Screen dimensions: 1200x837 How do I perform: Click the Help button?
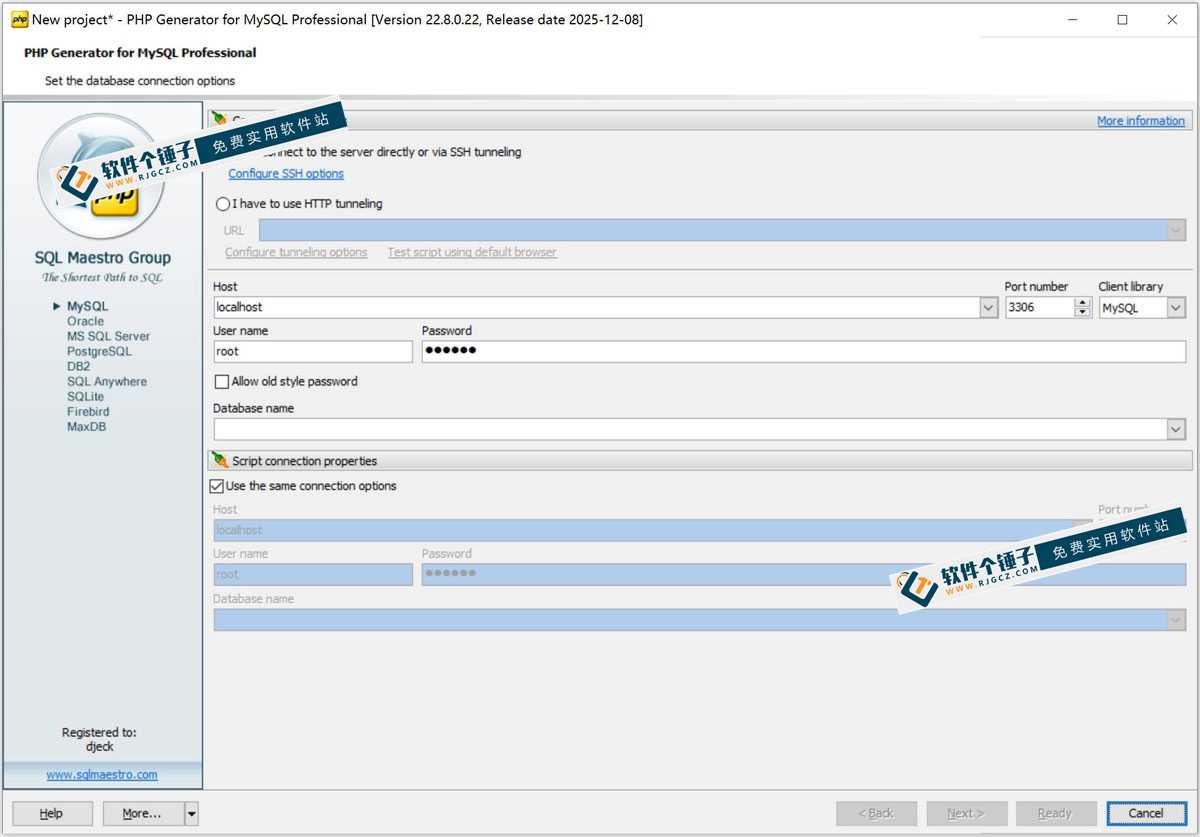click(x=51, y=813)
